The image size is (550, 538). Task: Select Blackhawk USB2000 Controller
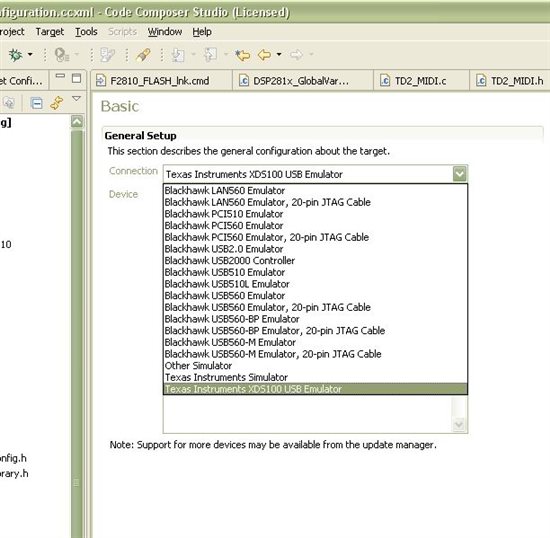point(315,260)
